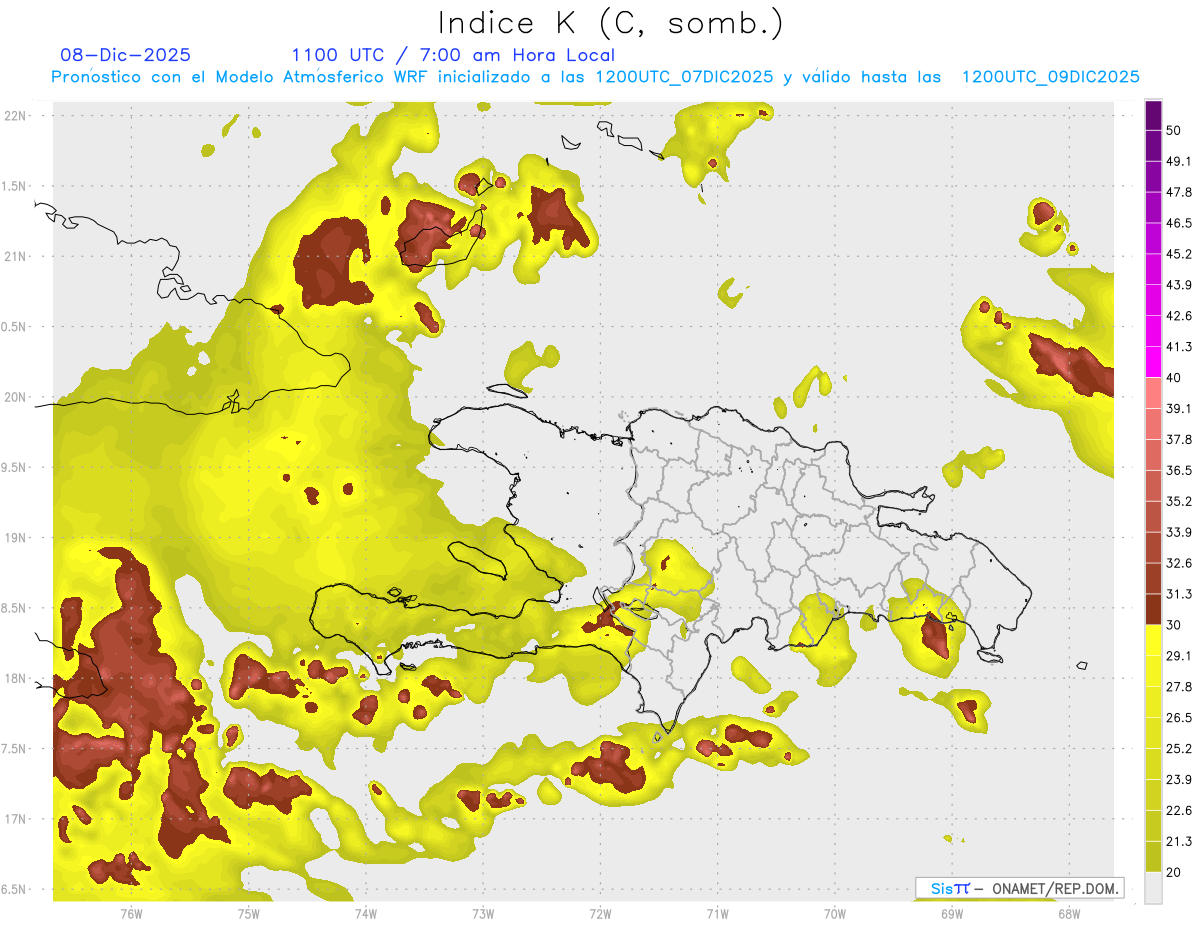The width and height of the screenshot is (1200, 927).
Task: Click the colorbar value "50"
Action: click(1174, 131)
